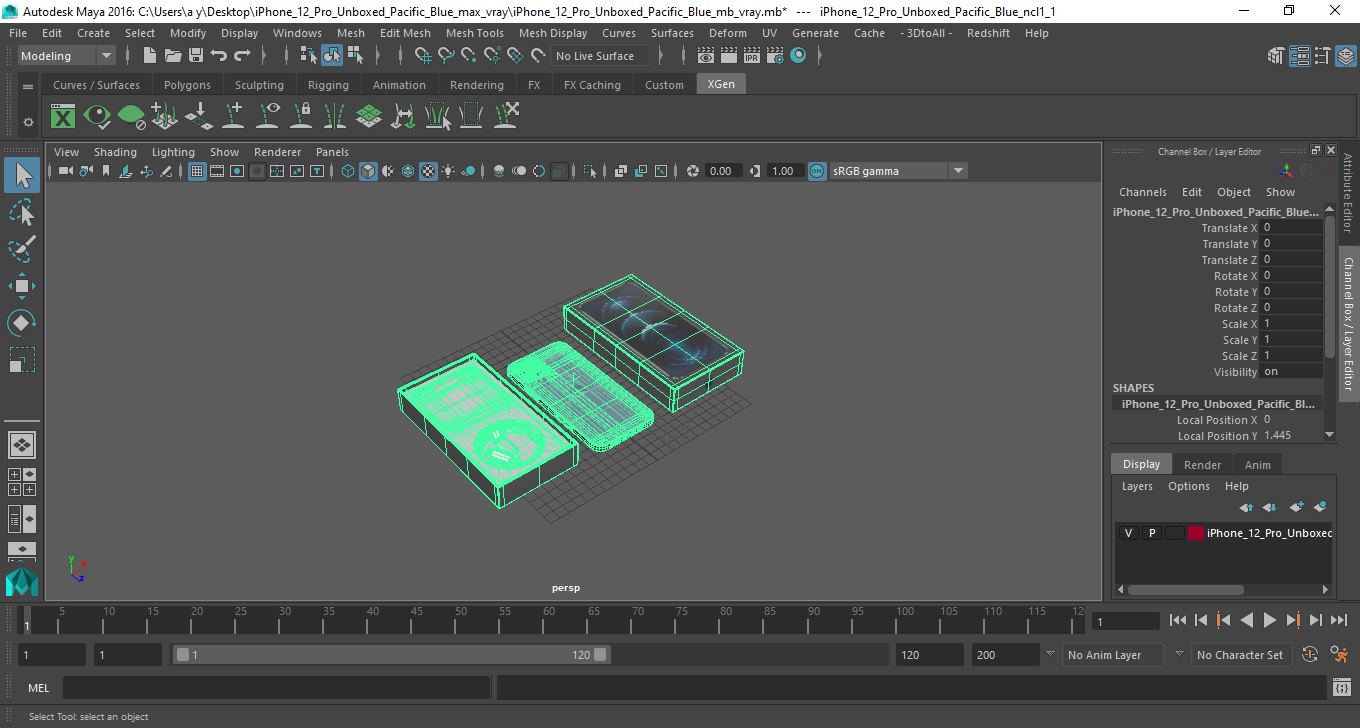
Task: Toggle view color management ON button
Action: [817, 171]
